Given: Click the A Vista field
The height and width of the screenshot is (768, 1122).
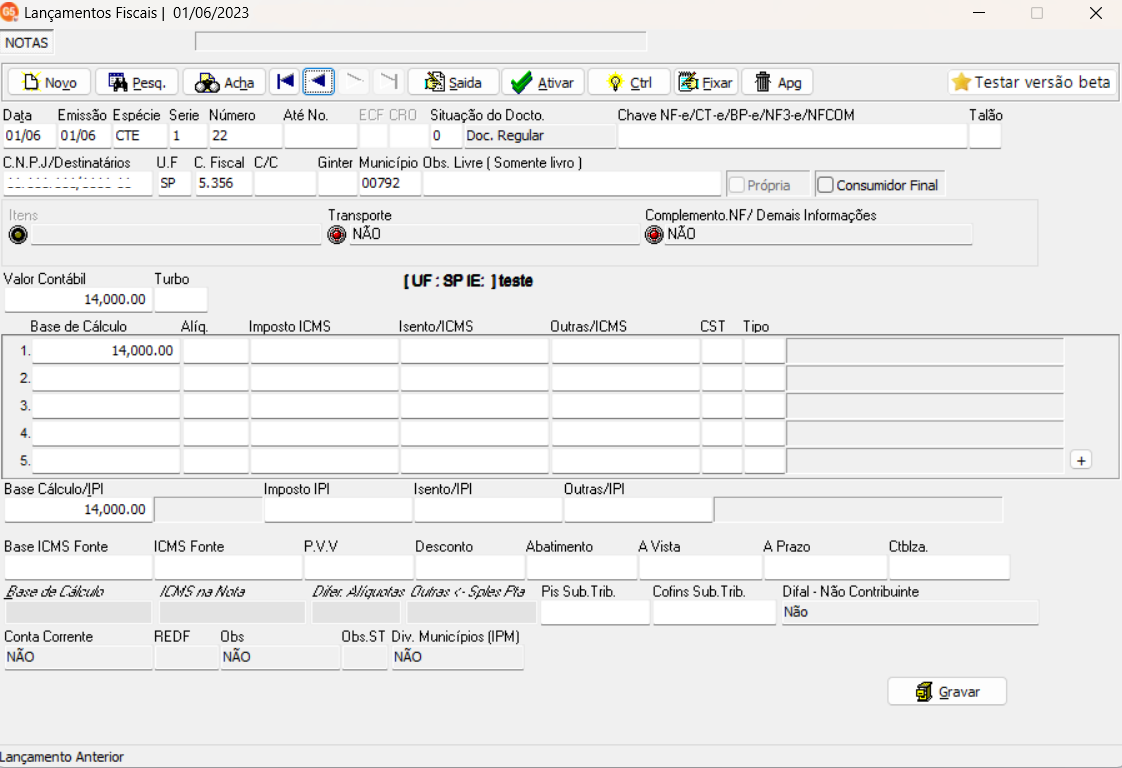Looking at the screenshot, I should pos(701,567).
